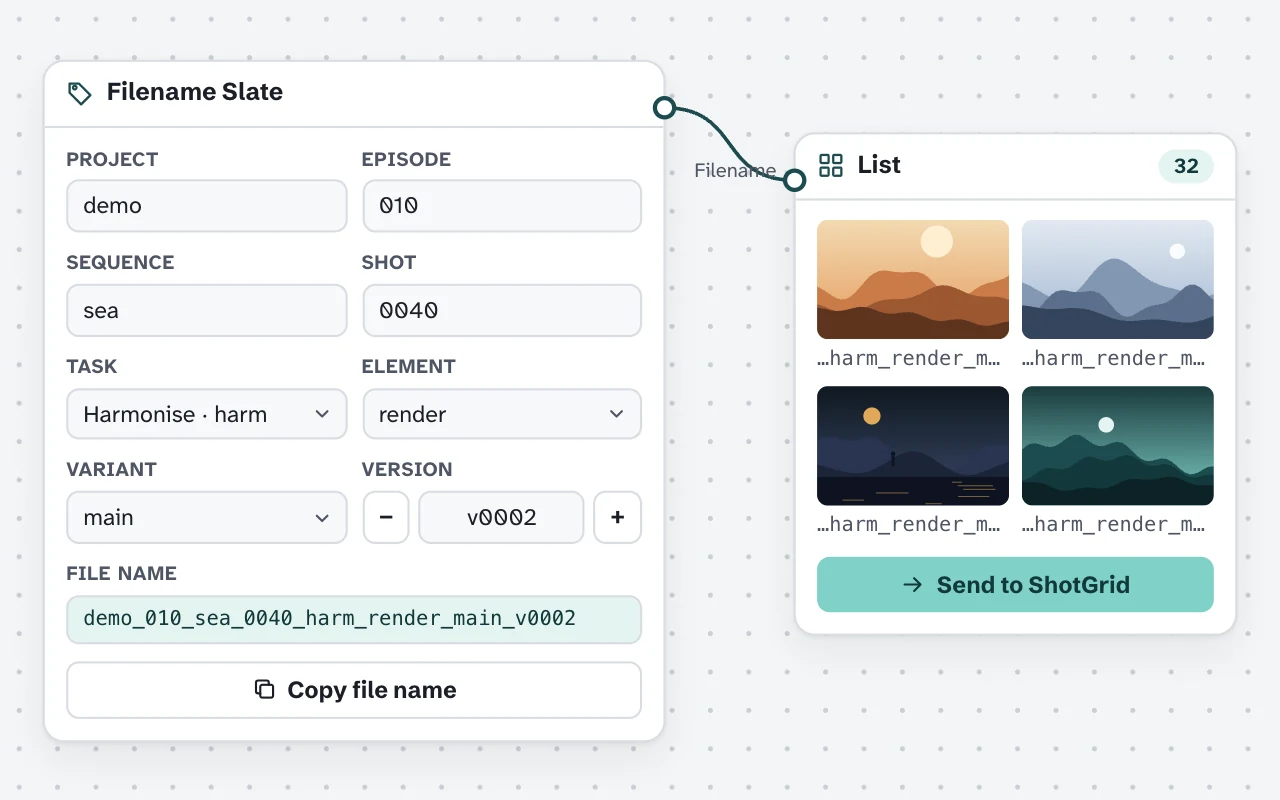The width and height of the screenshot is (1280, 800).
Task: Click the Filename Slate output port
Action: (x=664, y=108)
